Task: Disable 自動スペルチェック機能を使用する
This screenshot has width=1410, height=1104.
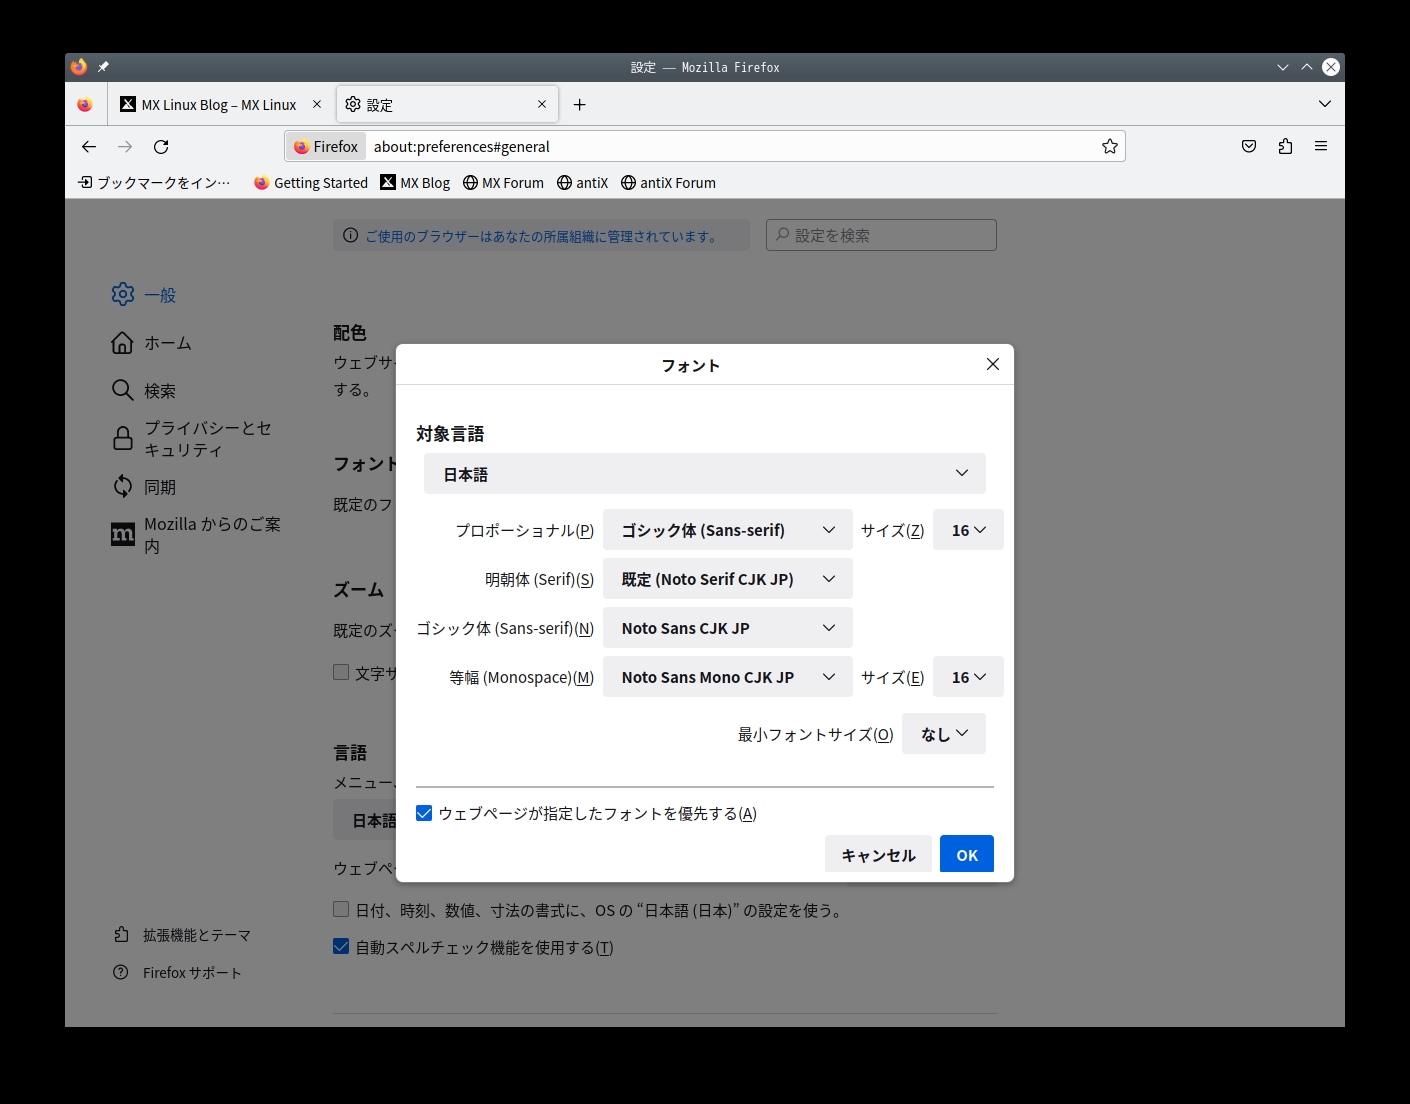Action: (x=341, y=946)
